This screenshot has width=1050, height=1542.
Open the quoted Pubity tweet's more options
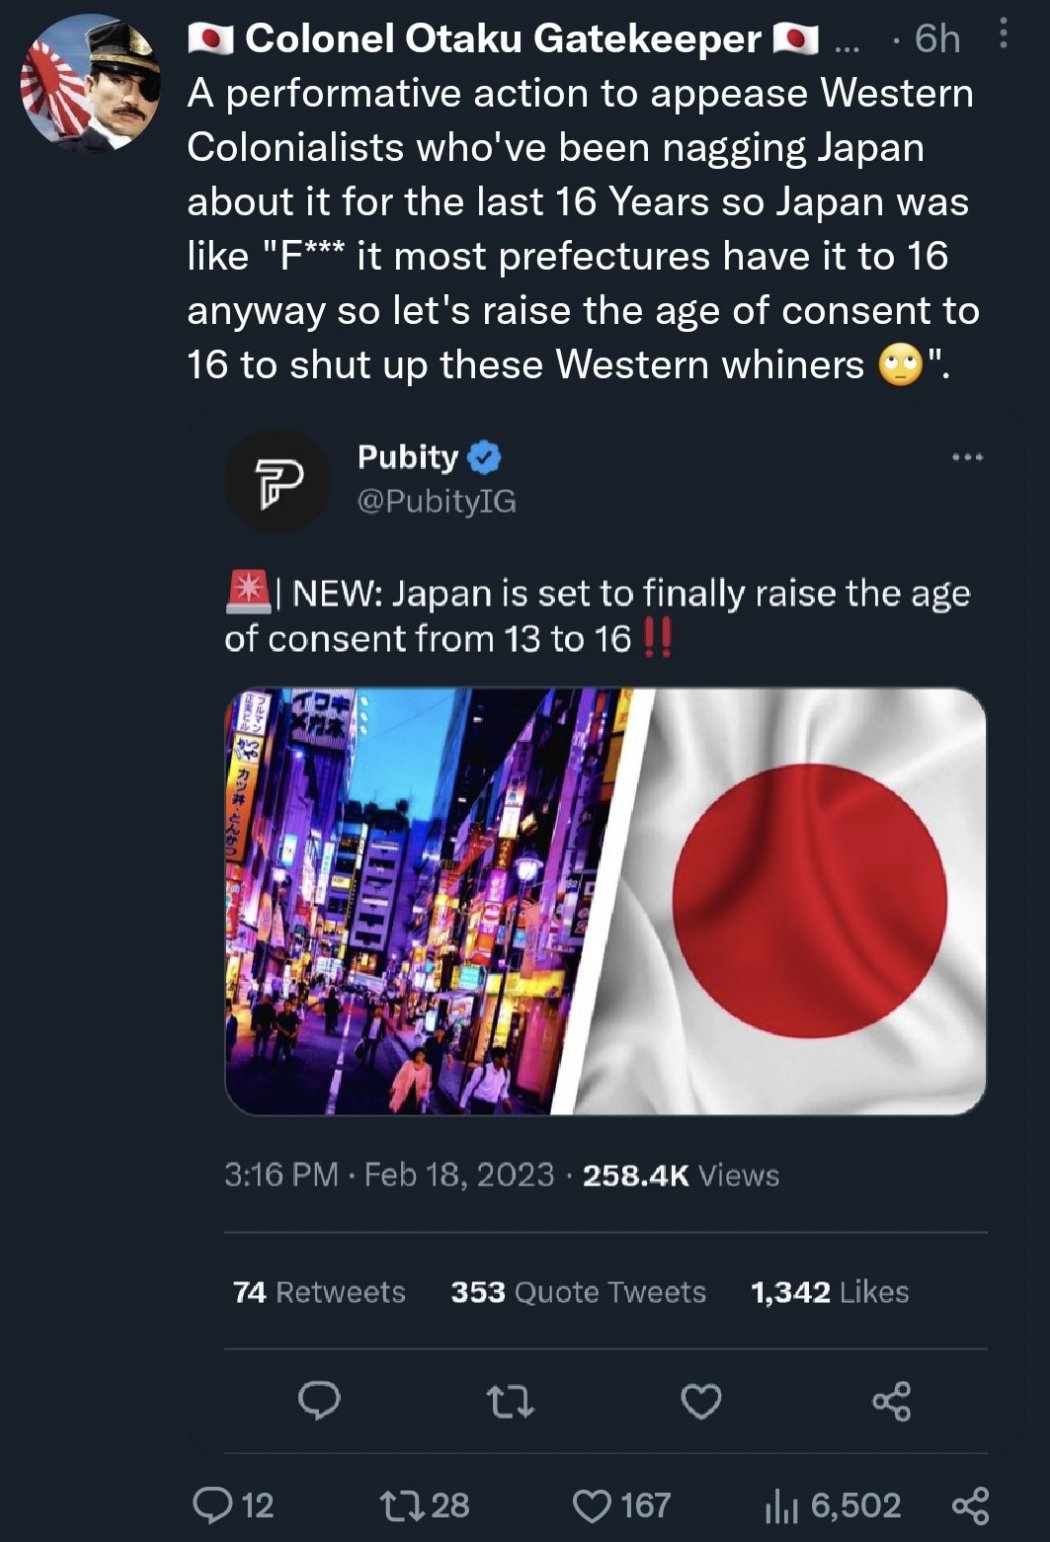tap(967, 458)
